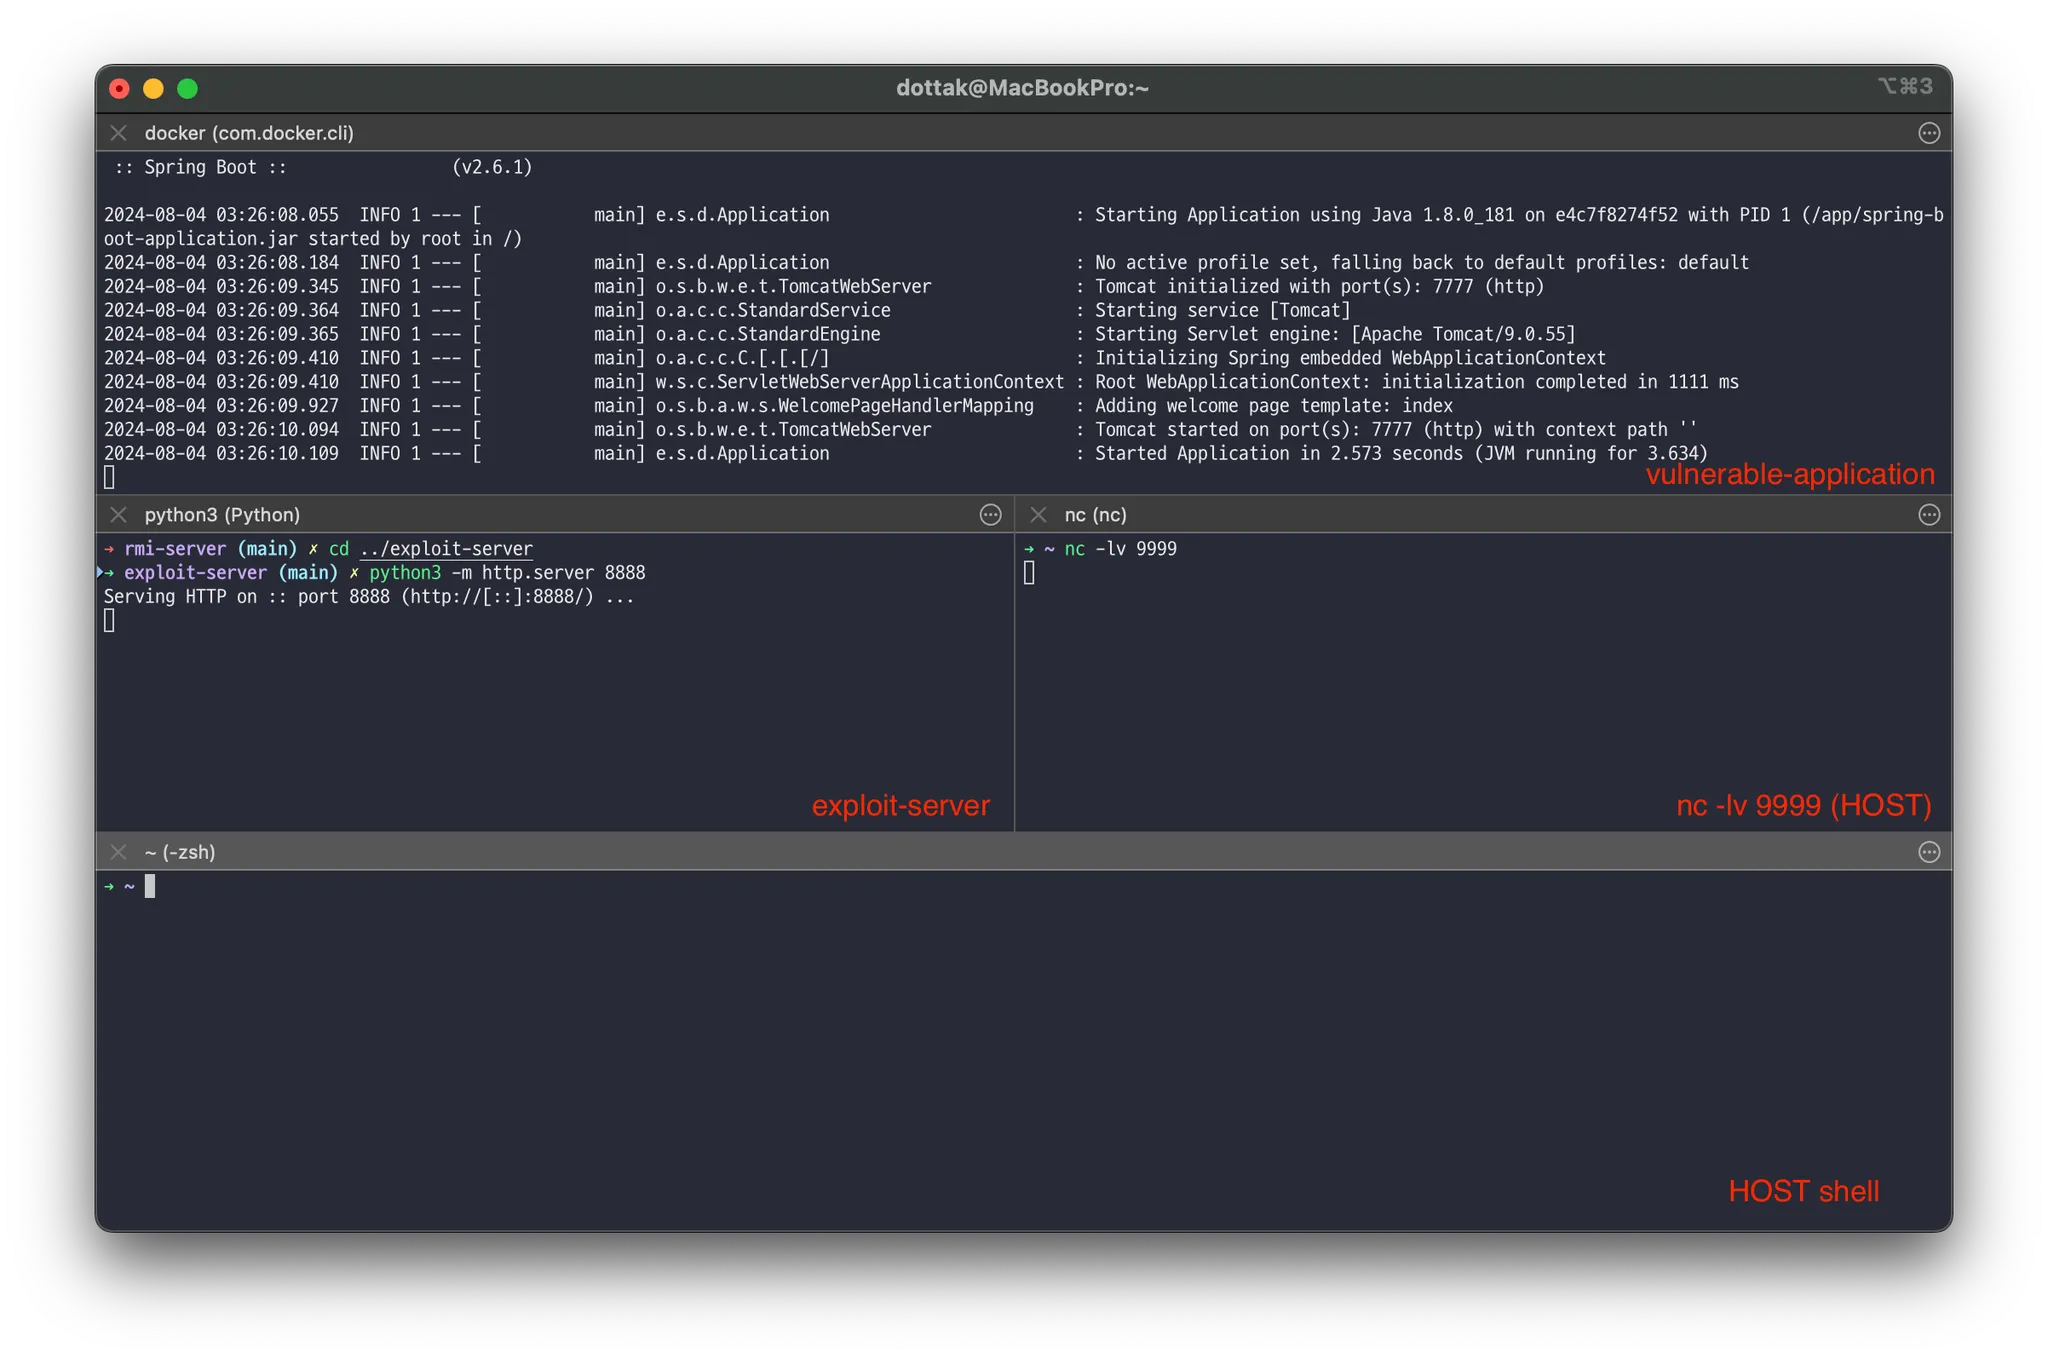
Task: Click the ../exploit-server underlined path
Action: coord(446,549)
